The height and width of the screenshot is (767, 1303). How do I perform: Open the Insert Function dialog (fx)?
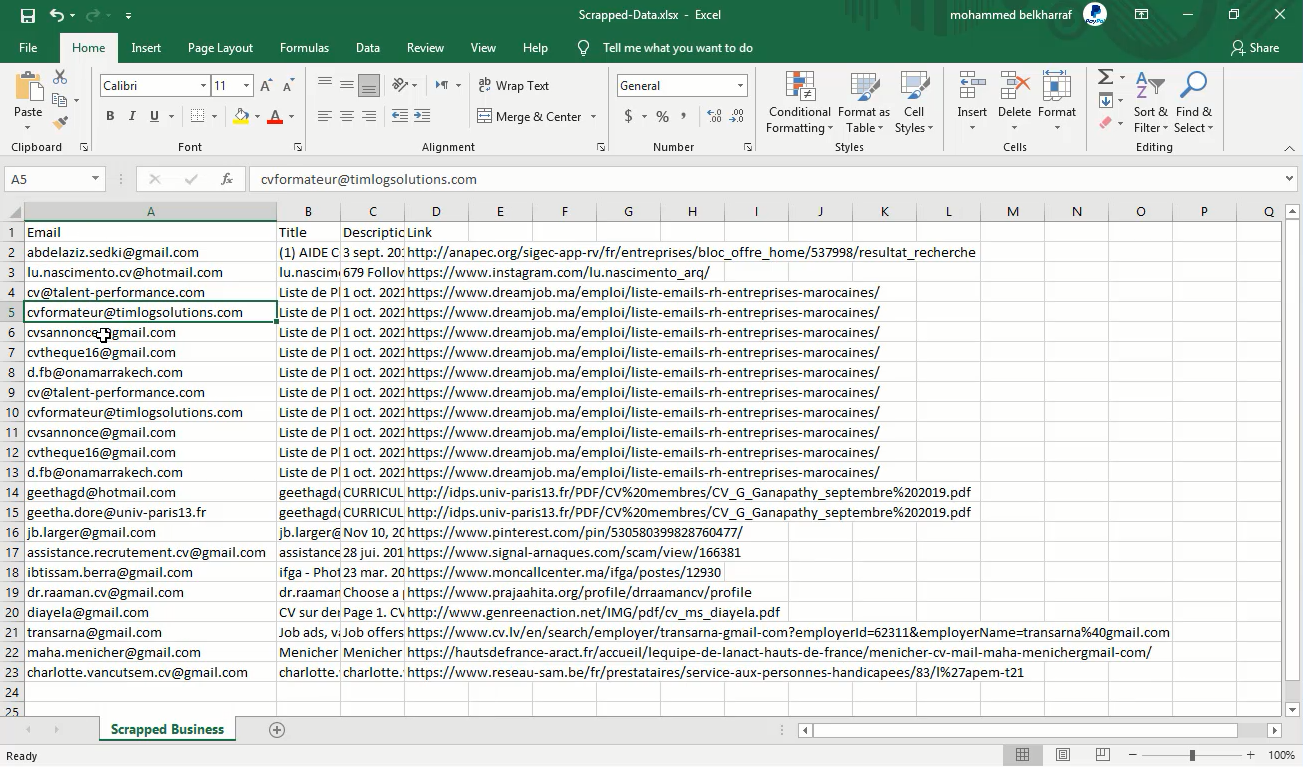[227, 179]
